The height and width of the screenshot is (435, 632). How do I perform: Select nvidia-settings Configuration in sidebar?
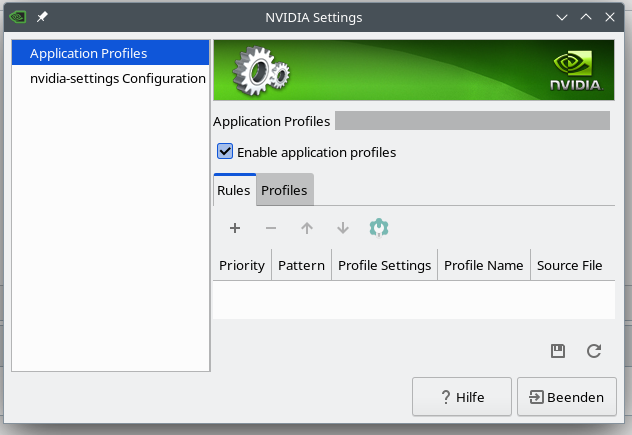click(110, 78)
